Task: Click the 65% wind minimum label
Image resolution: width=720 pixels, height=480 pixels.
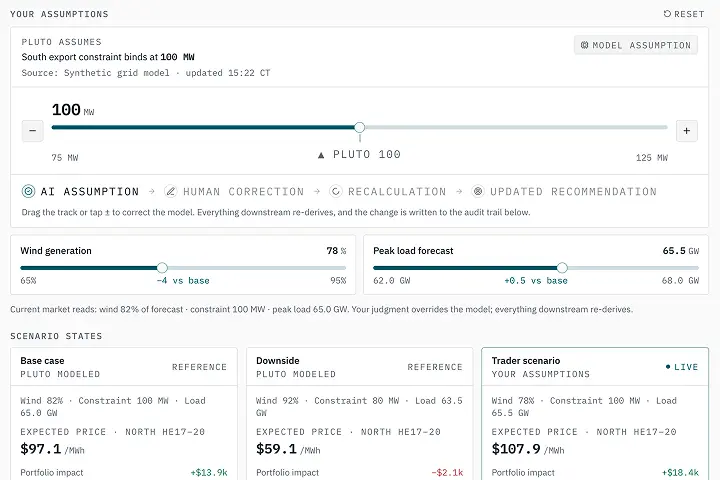Action: pyautogui.click(x=28, y=281)
